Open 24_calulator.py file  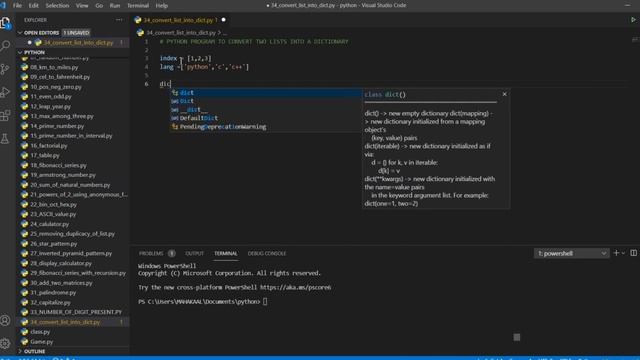tap(49, 224)
